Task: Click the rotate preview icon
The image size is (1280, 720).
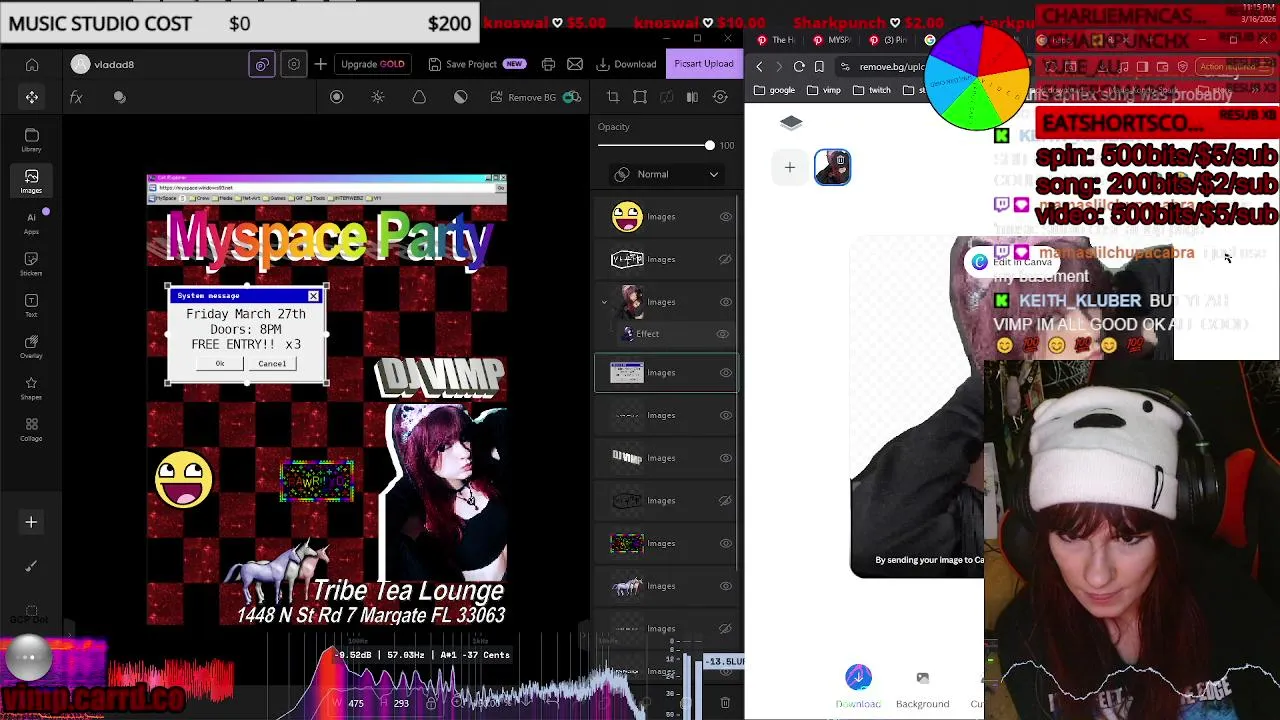Action: tap(721, 97)
